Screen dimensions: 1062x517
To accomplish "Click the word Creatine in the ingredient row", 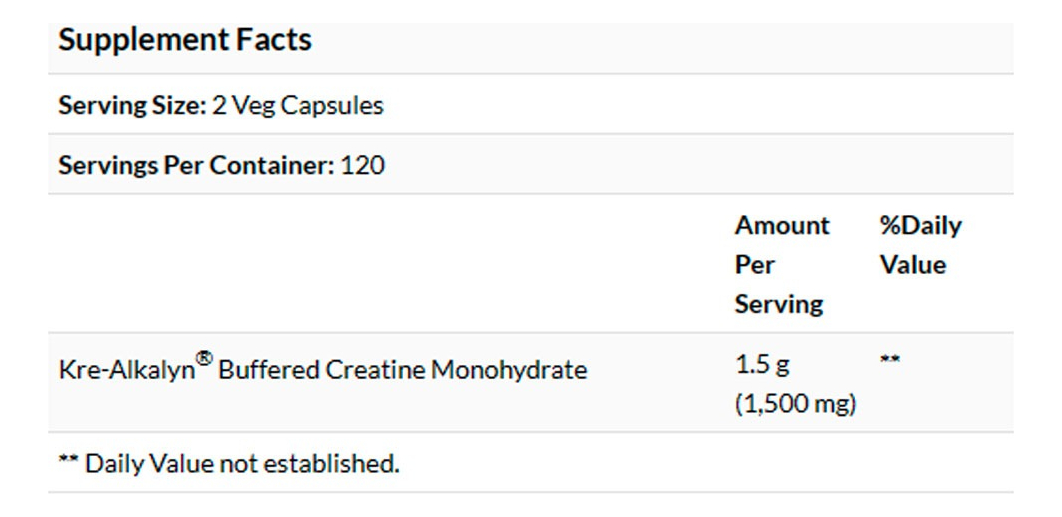I will click(374, 370).
